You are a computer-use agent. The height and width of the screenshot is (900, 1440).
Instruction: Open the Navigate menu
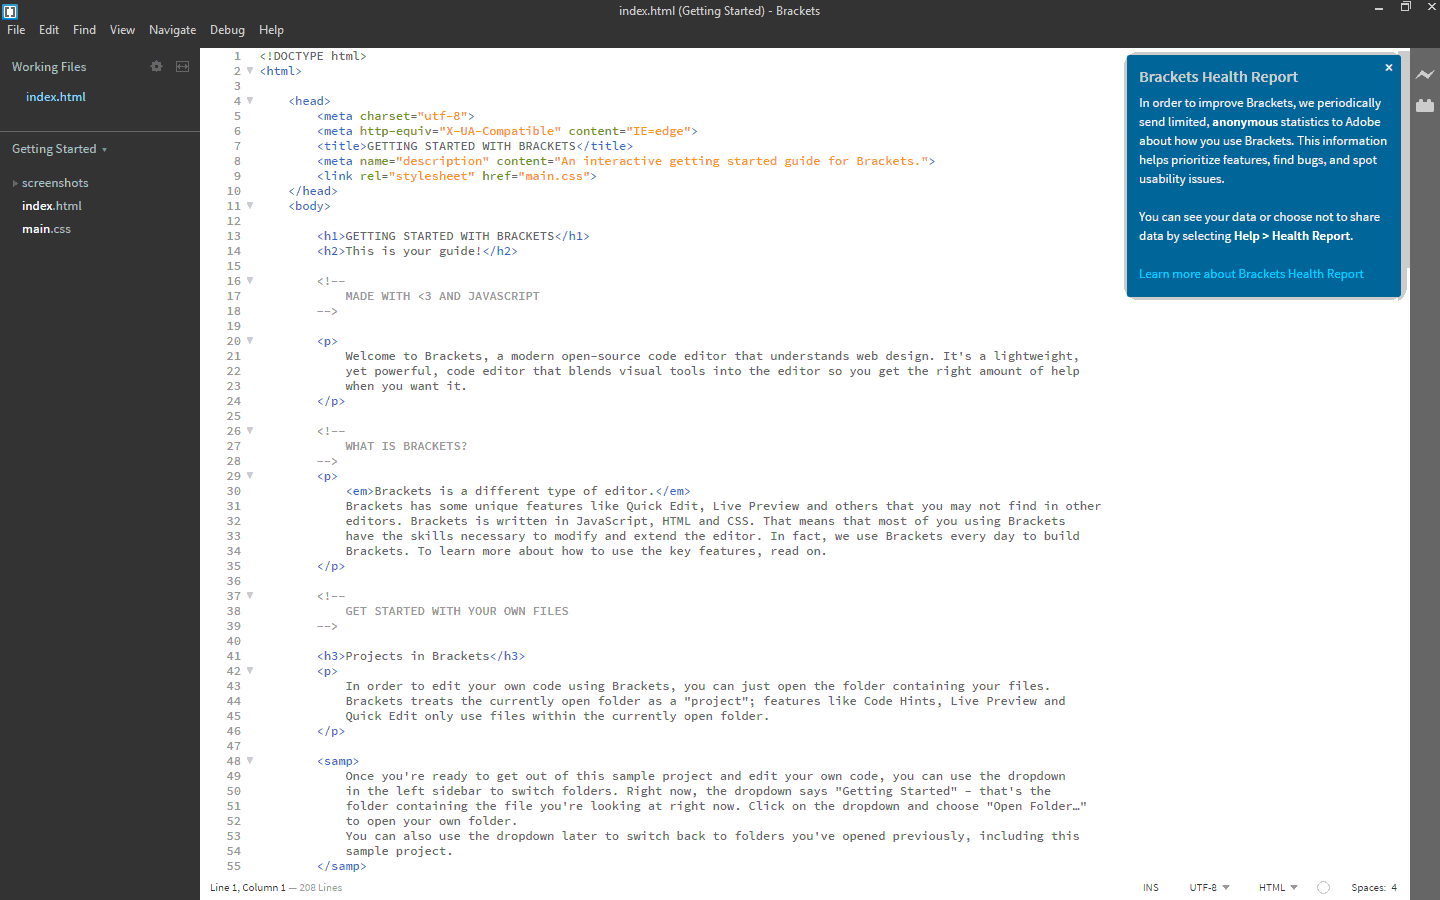tap(172, 29)
